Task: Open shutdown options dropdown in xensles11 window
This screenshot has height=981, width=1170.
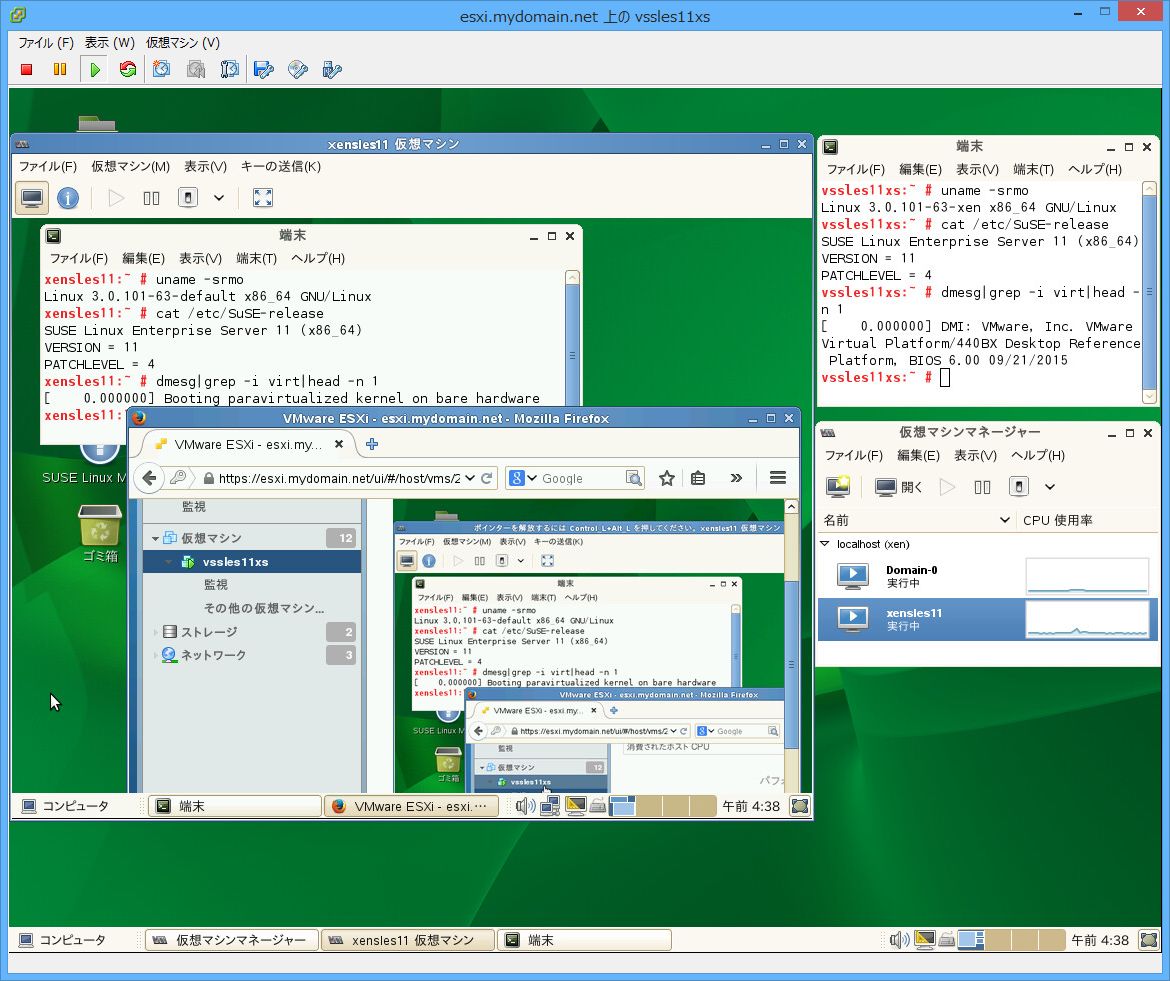Action: pos(219,198)
